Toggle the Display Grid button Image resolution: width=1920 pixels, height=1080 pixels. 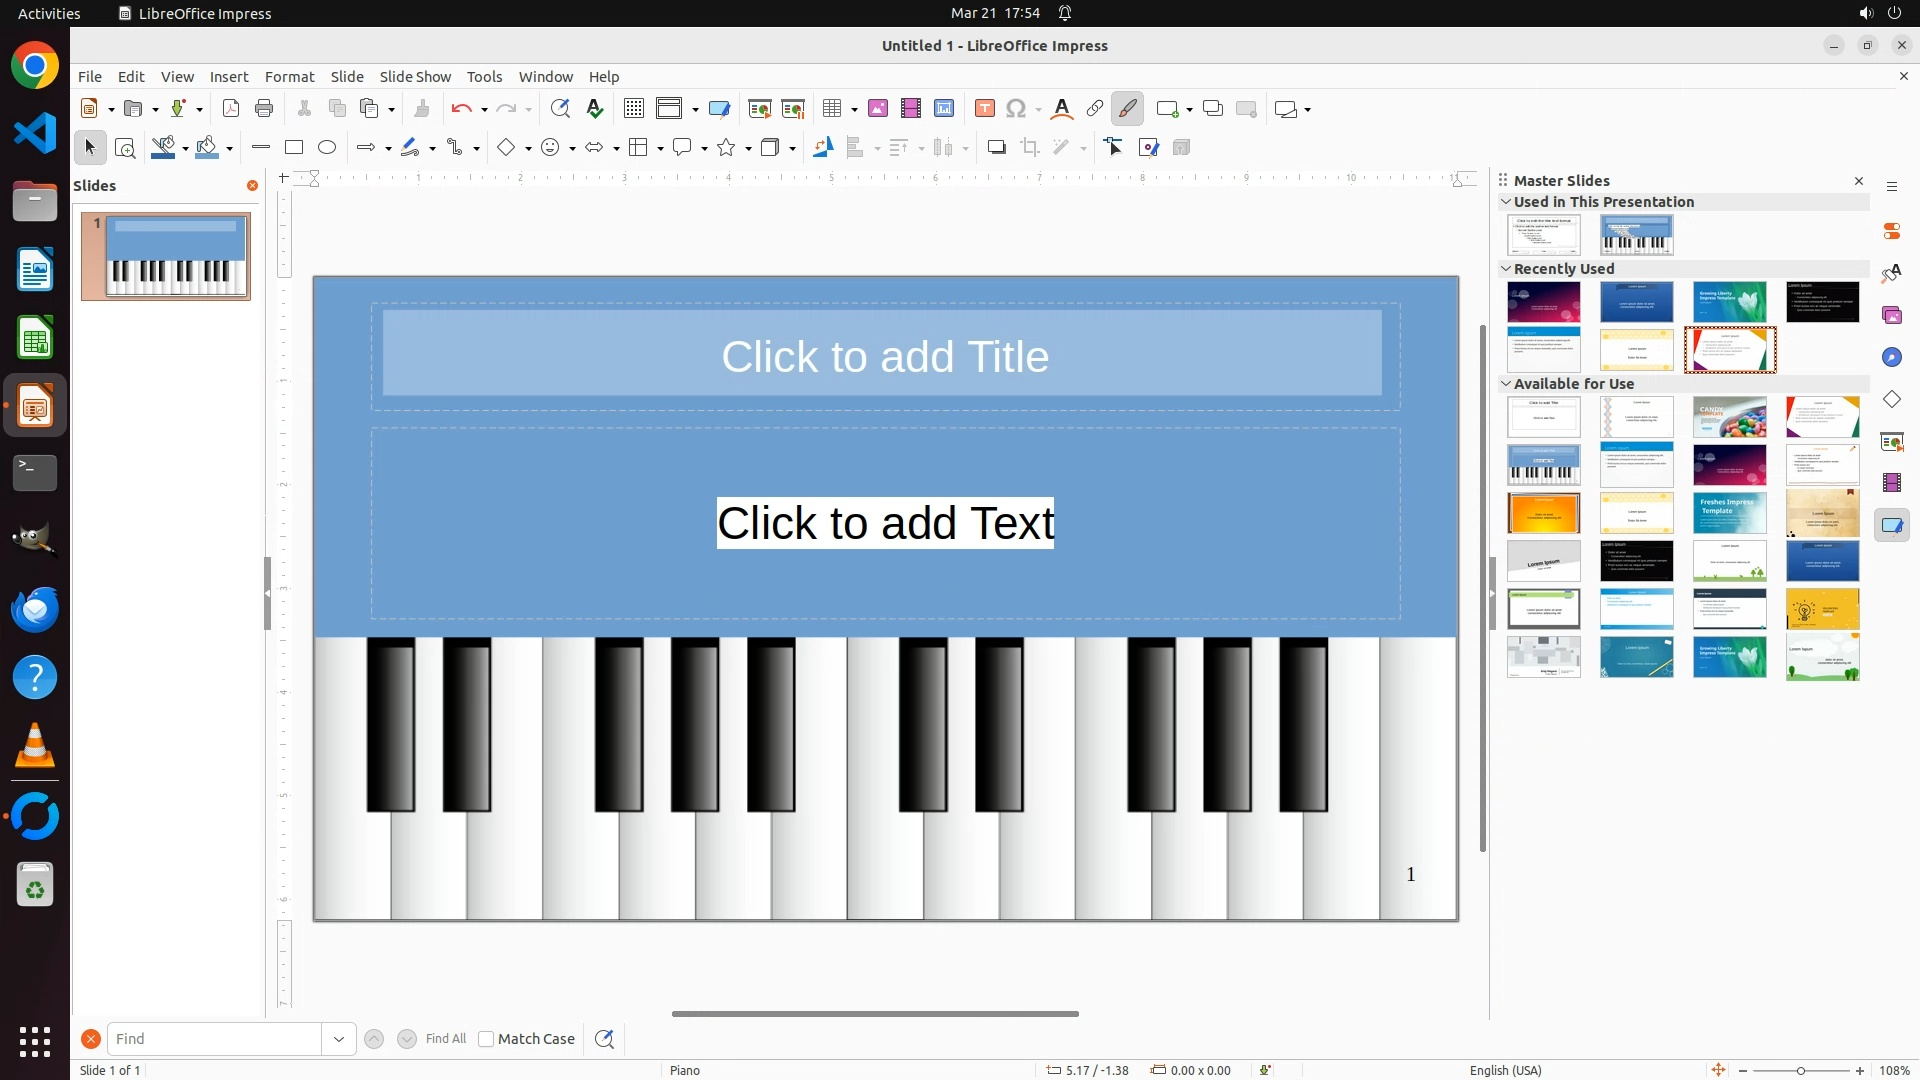634,109
